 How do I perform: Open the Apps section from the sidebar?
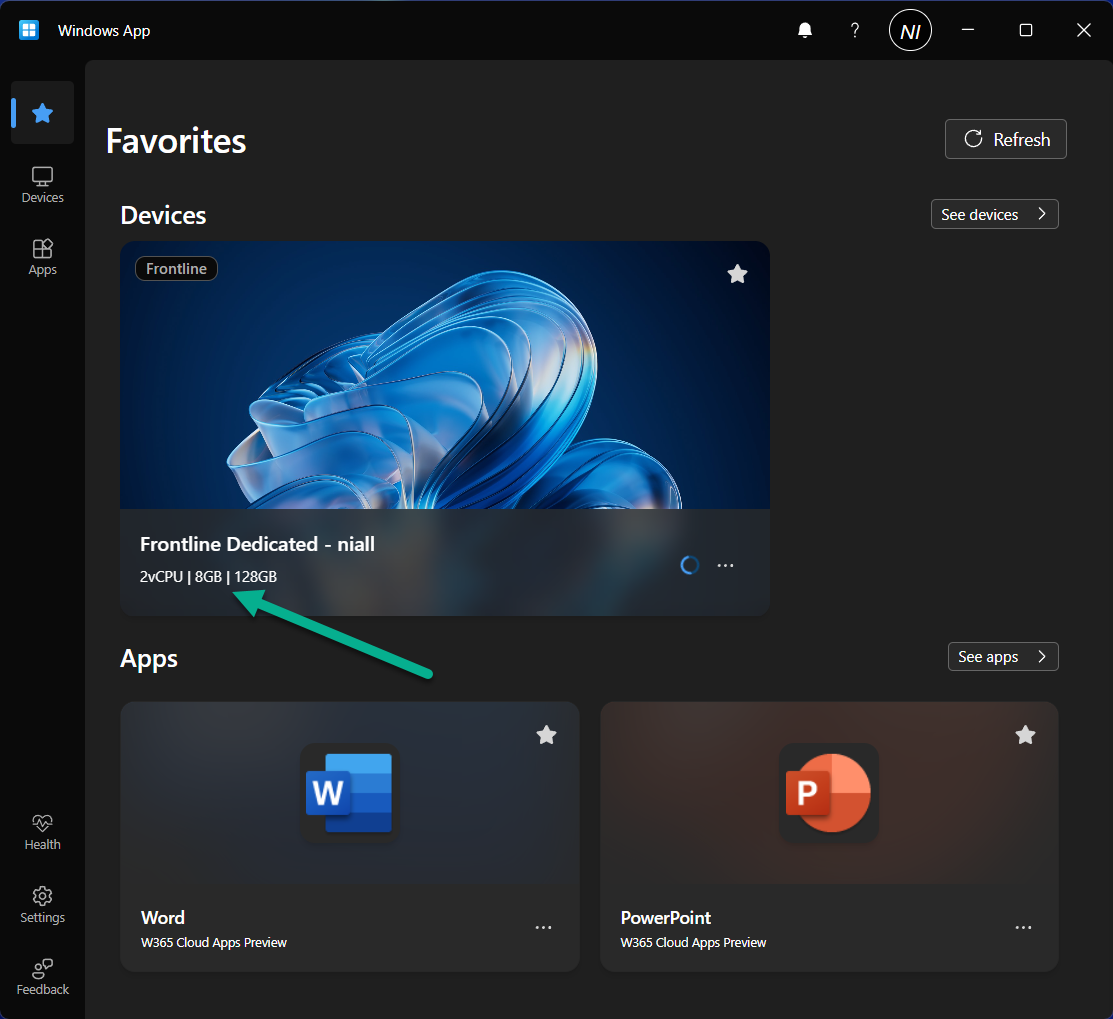(x=42, y=256)
